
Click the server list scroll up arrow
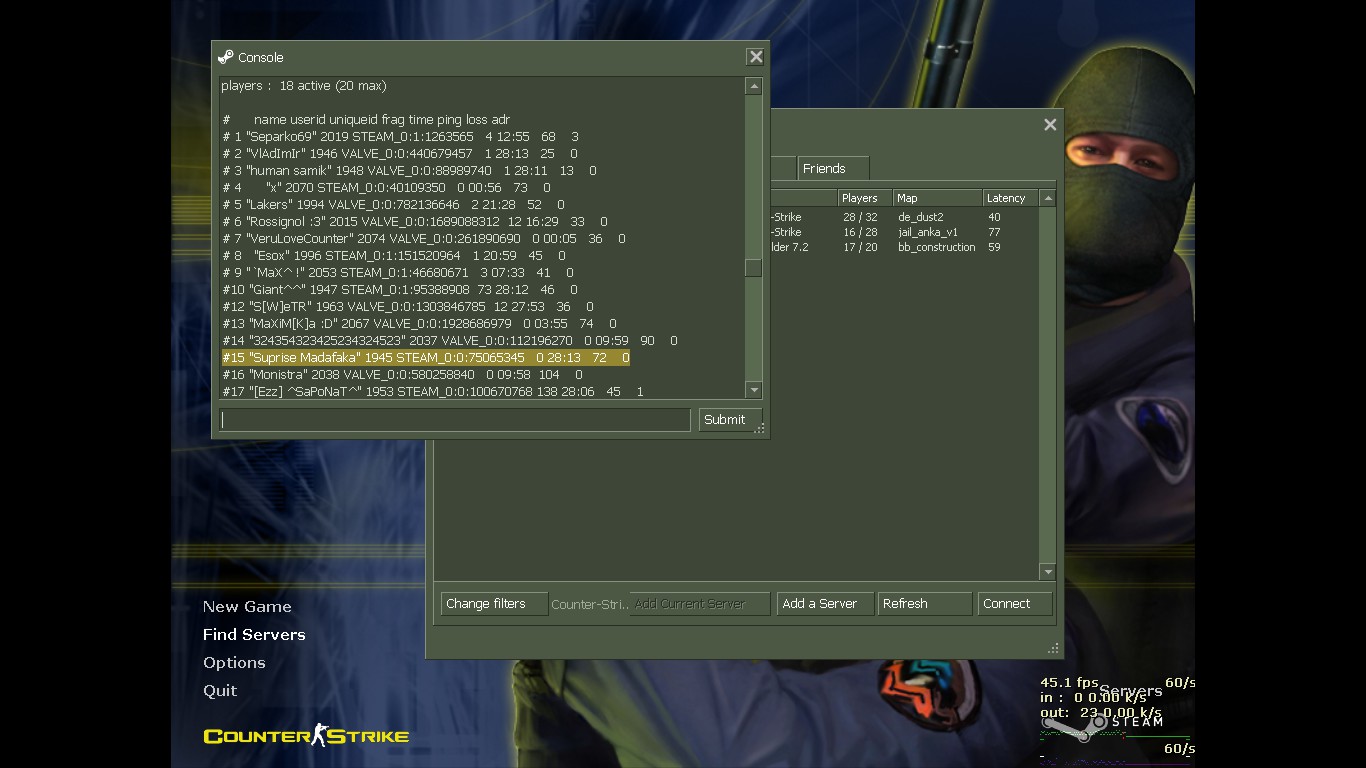pyautogui.click(x=1048, y=198)
